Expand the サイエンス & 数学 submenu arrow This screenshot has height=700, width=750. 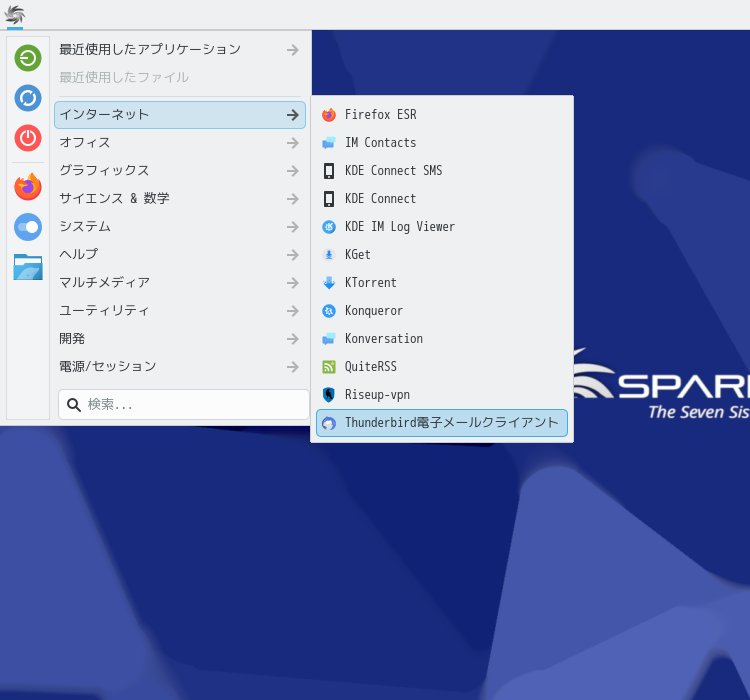[x=293, y=199]
